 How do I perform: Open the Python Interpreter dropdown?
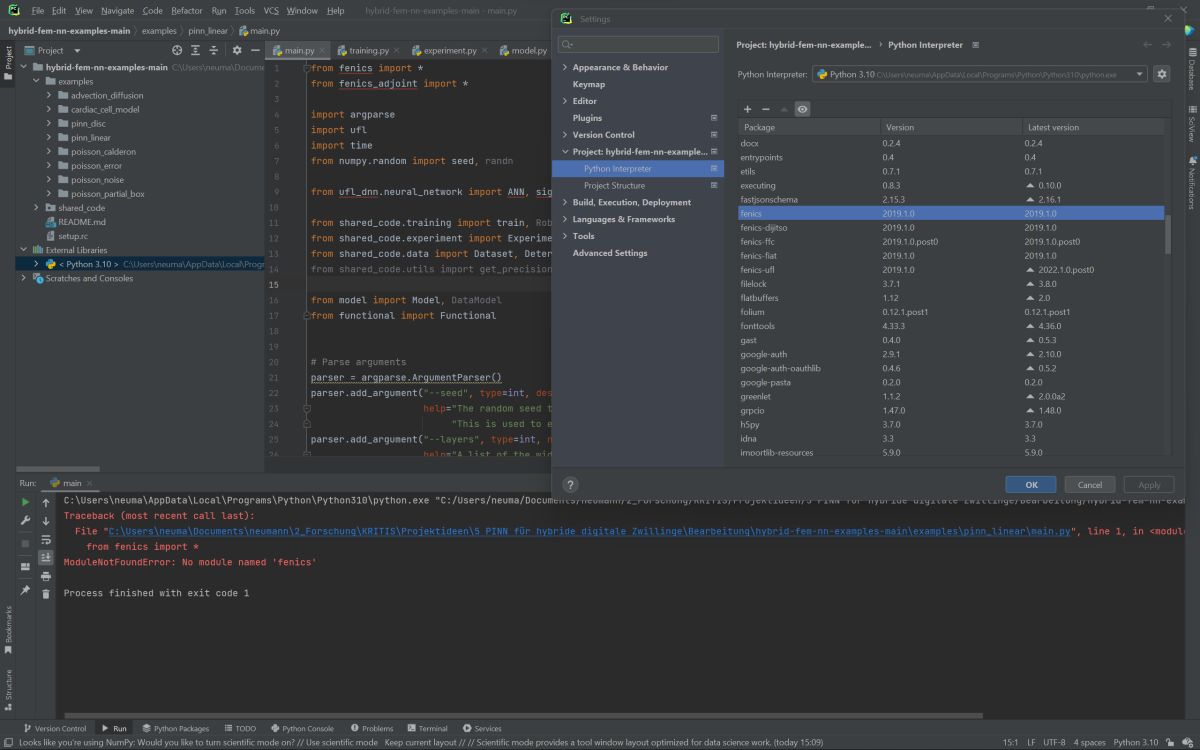pyautogui.click(x=979, y=74)
